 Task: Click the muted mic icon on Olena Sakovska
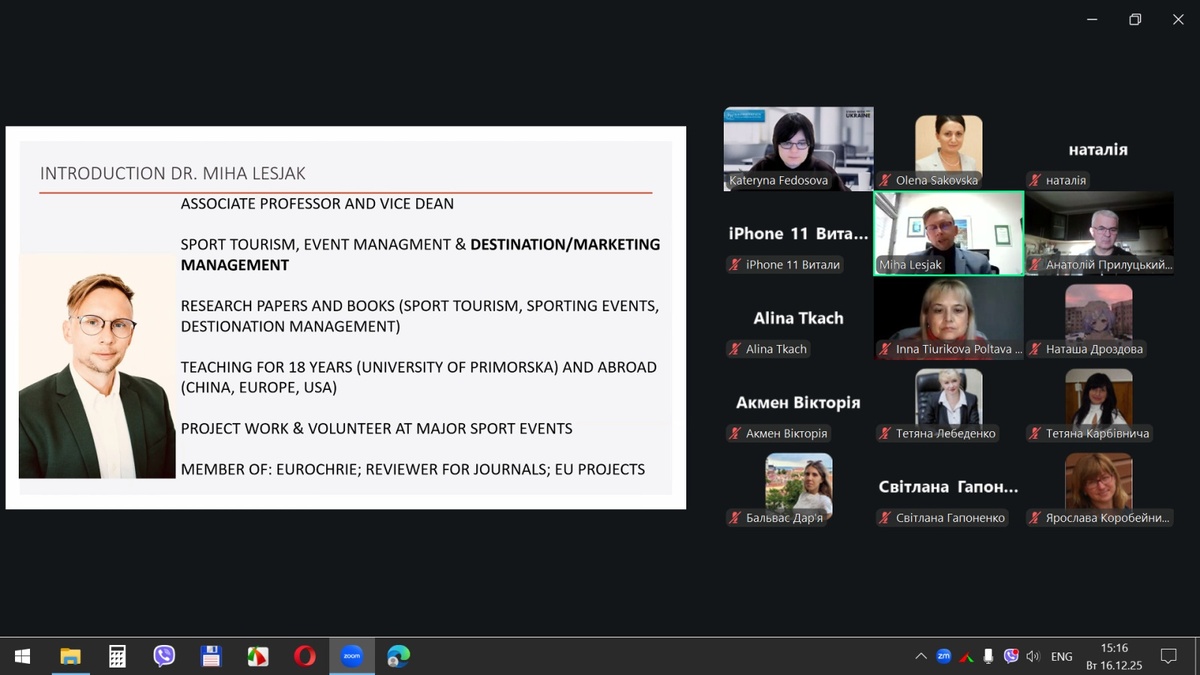pyautogui.click(x=885, y=181)
